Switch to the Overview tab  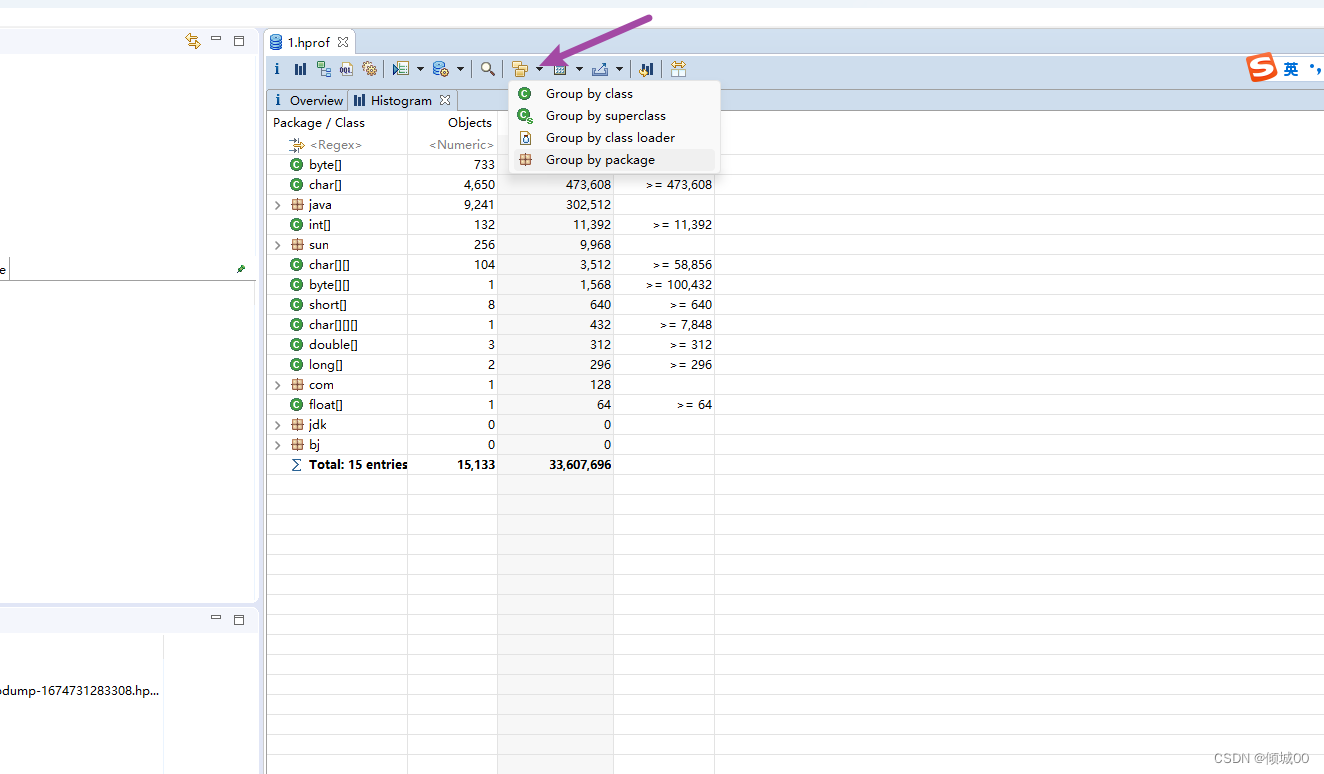point(308,100)
